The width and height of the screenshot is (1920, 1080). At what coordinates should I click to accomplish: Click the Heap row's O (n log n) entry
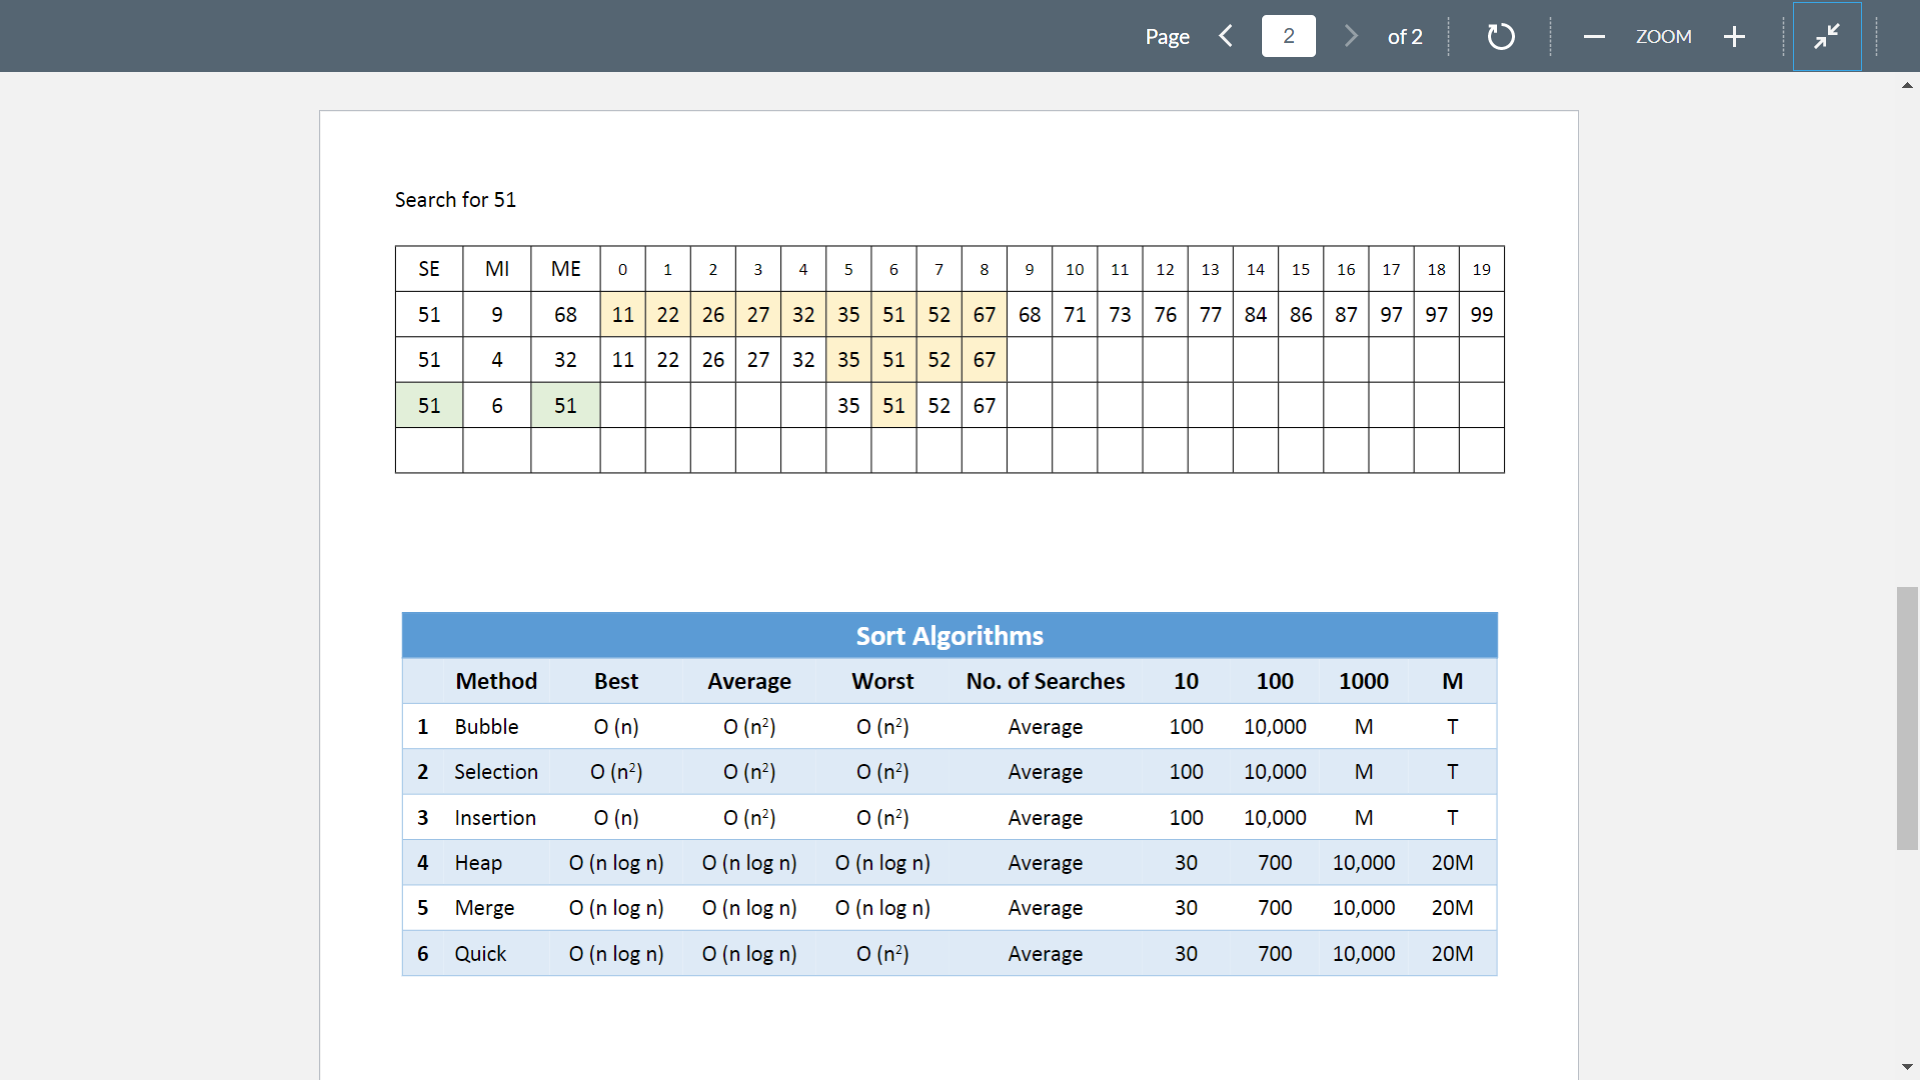(616, 862)
